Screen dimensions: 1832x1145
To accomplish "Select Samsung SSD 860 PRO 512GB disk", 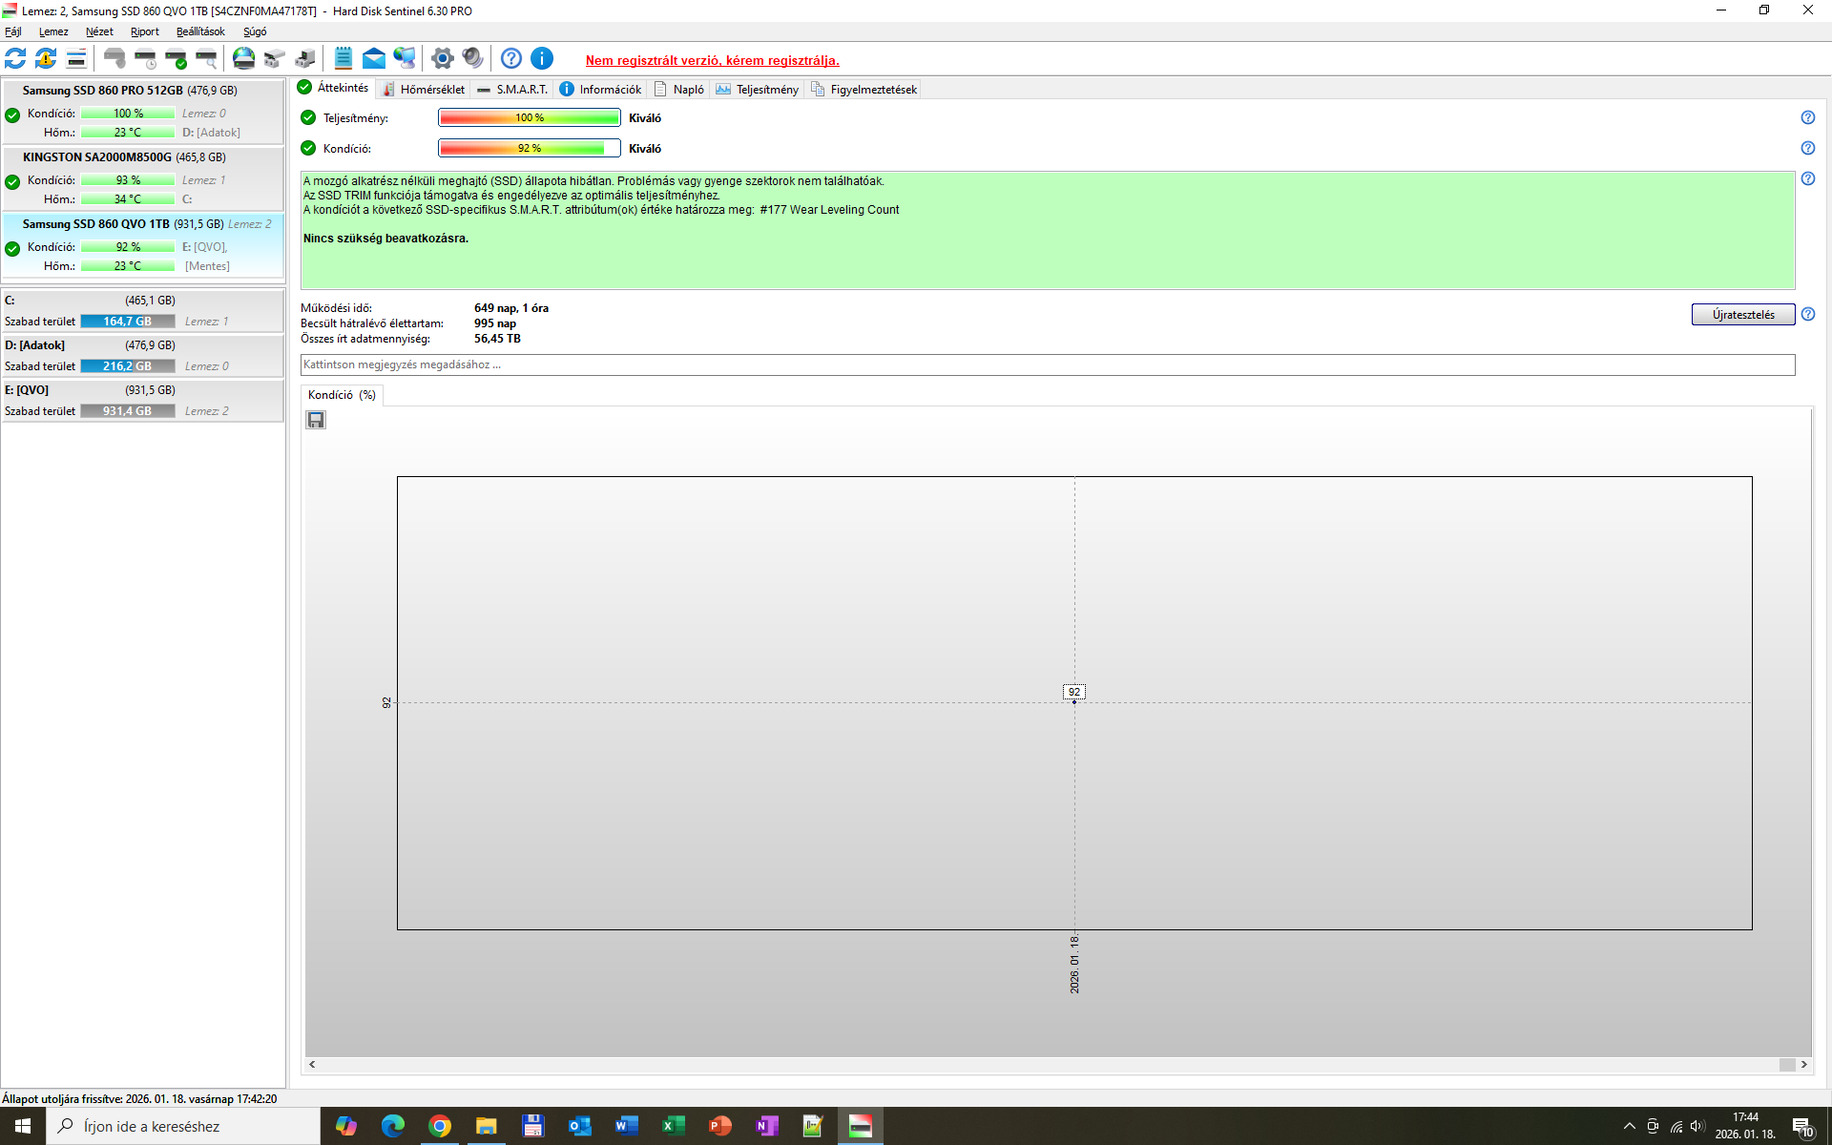I will point(143,111).
